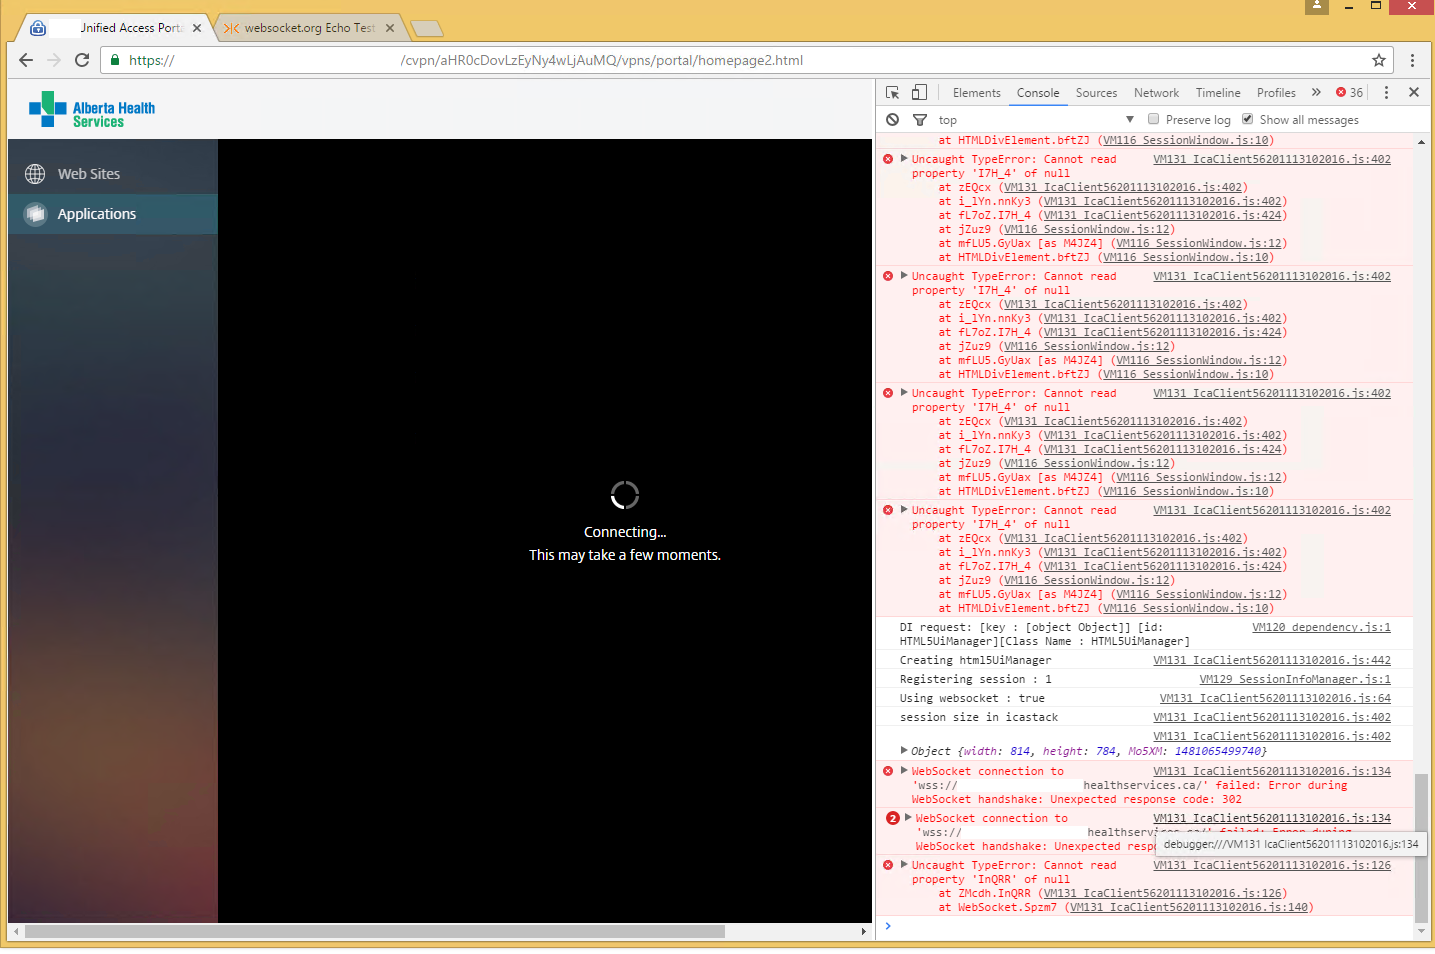The height and width of the screenshot is (954, 1435).
Task: Open the console filter icon
Action: (919, 119)
